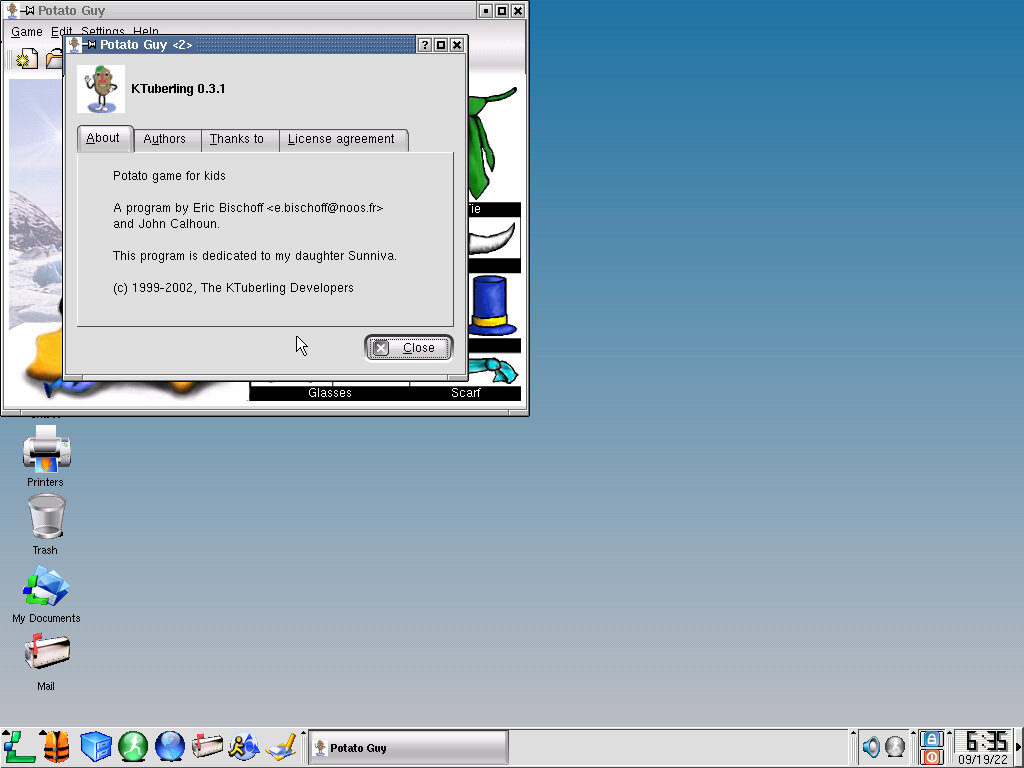Open the Game menu
The image size is (1024, 768).
(x=27, y=32)
